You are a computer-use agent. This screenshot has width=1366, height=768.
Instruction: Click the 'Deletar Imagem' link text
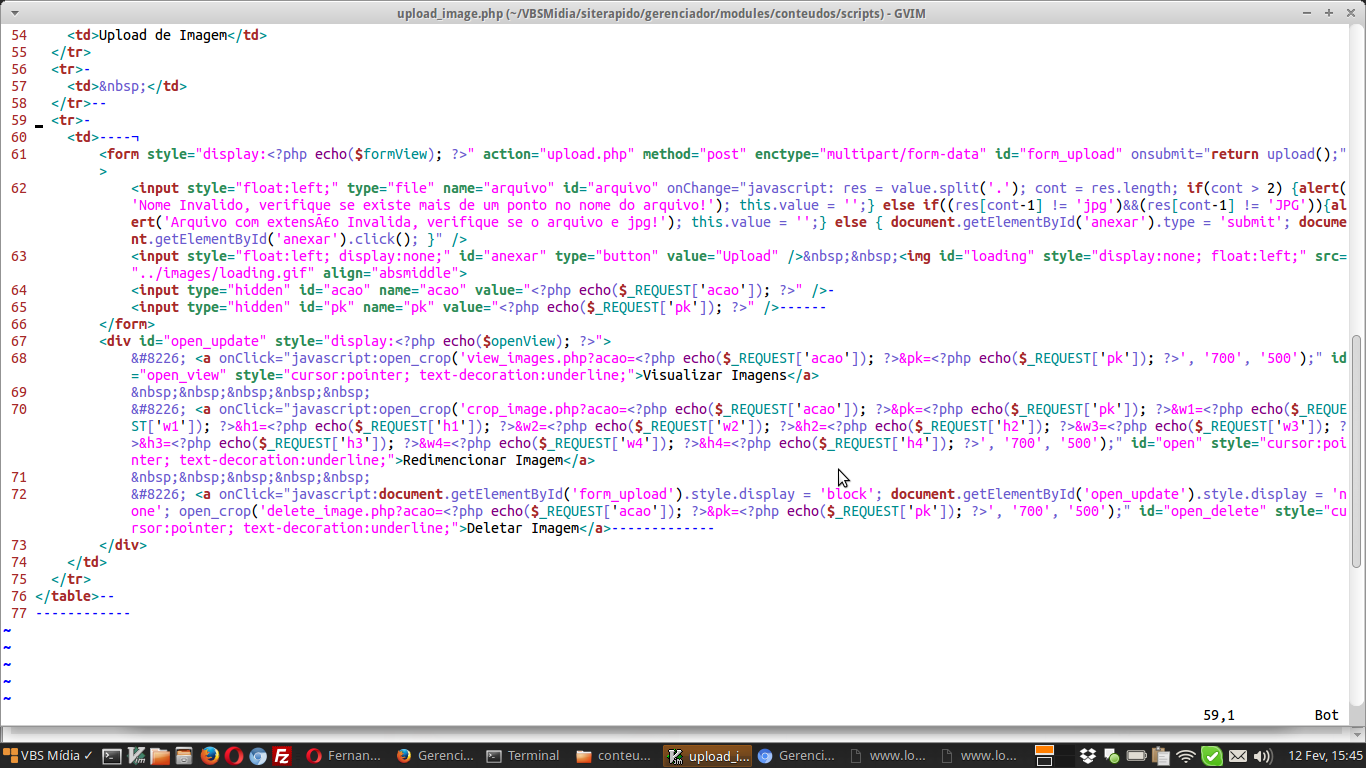click(523, 529)
